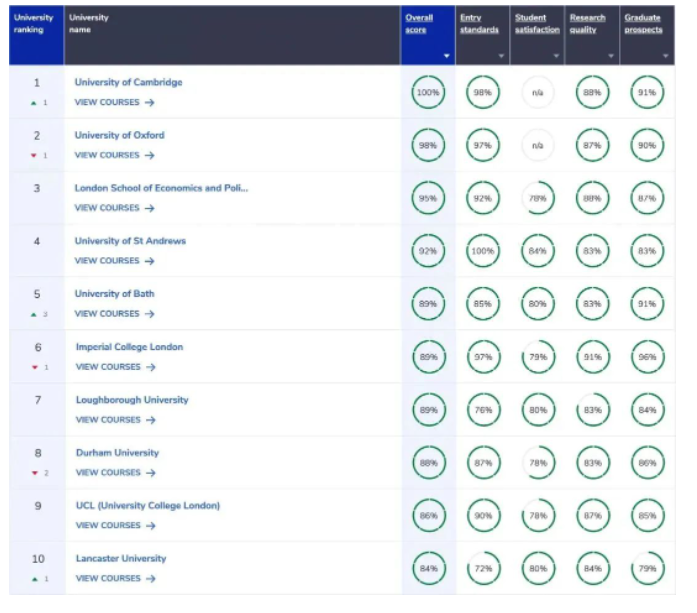Open Imperial College London link
Viewport: 697px width, 613px height.
click(x=129, y=347)
